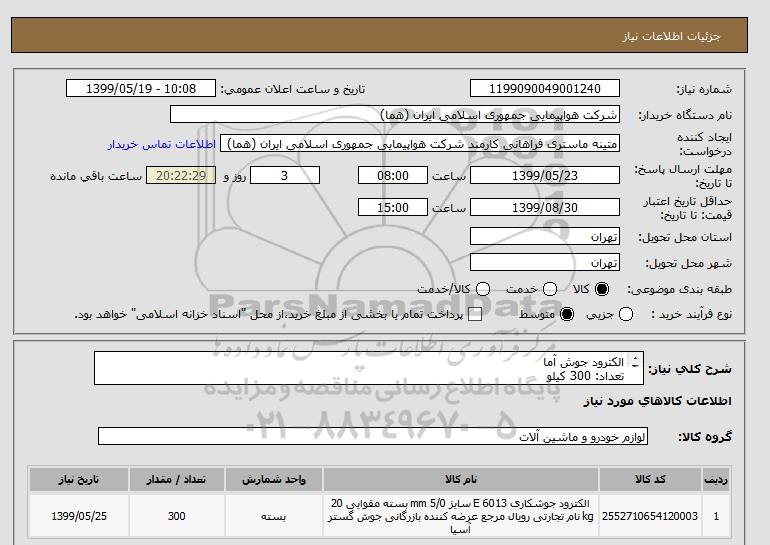Click the general description text area الکترود جوش آما
The image size is (770, 545).
click(368, 368)
